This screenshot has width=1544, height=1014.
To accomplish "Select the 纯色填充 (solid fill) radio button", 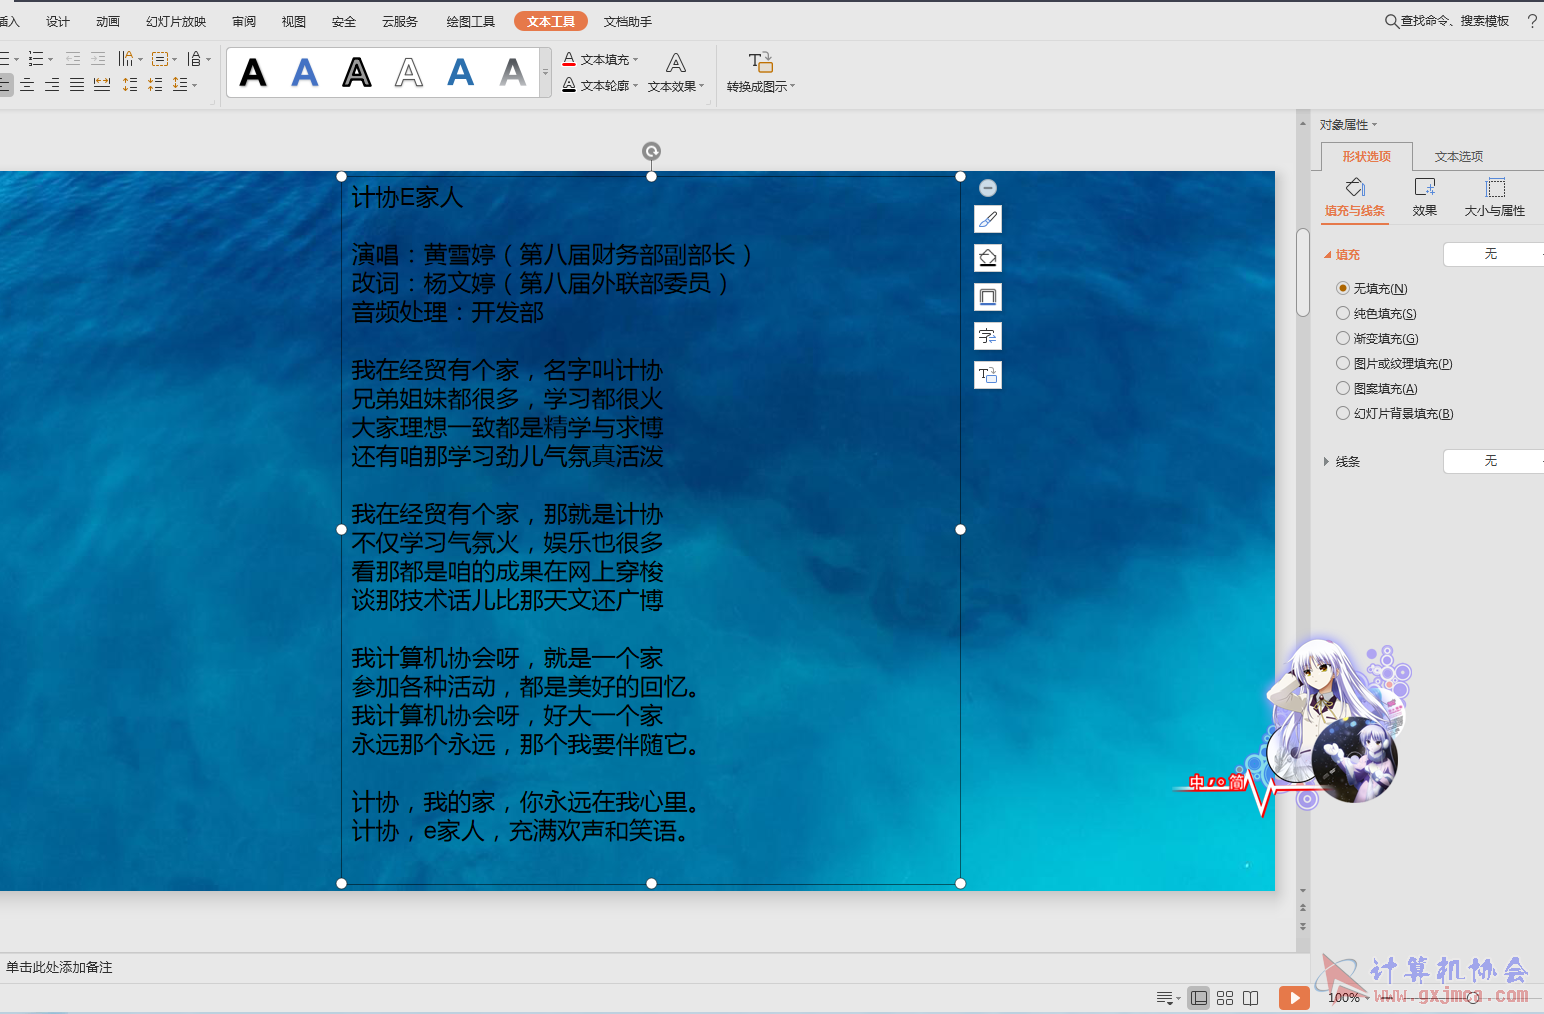I will click(1343, 313).
